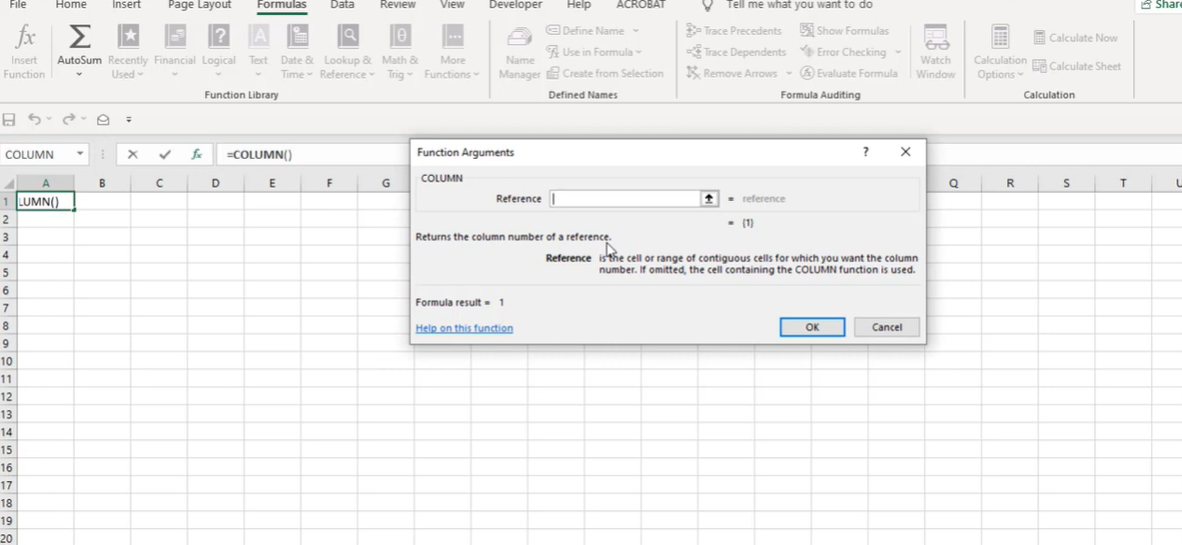Click the Tell me what you want search box

[x=799, y=5]
